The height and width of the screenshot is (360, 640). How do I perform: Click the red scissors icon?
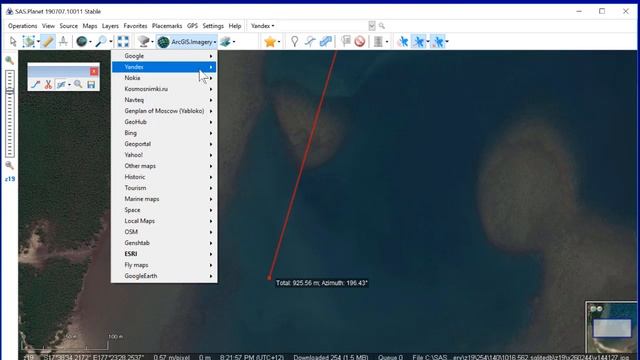[x=48, y=84]
